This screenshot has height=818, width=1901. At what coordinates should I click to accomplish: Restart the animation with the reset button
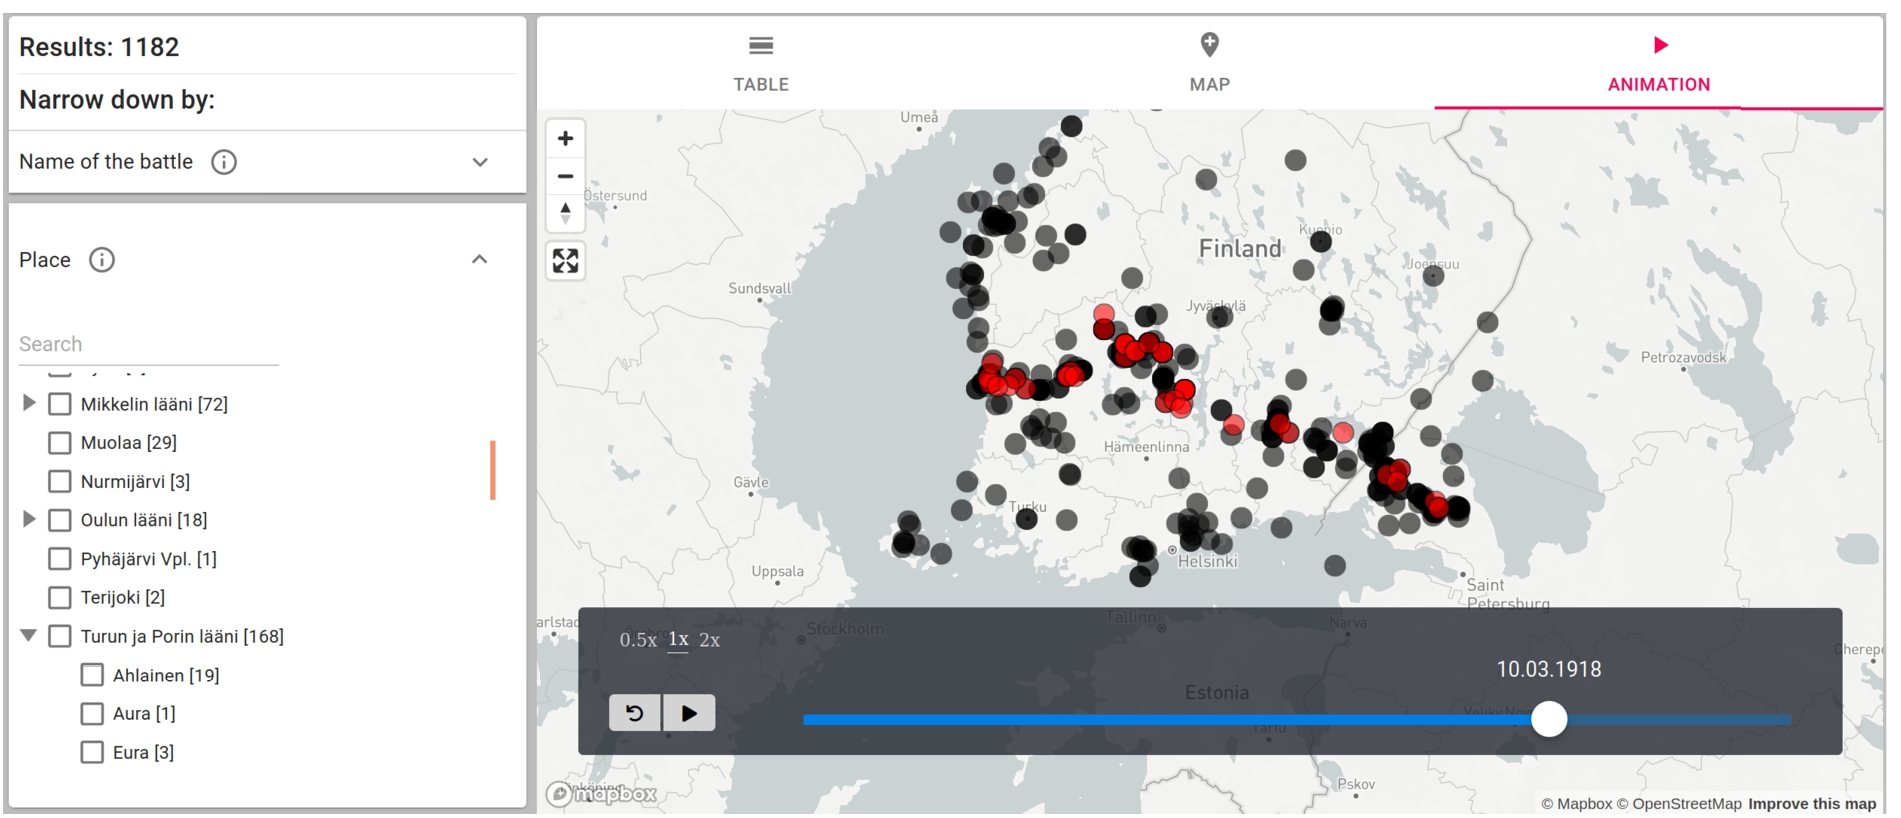(634, 713)
